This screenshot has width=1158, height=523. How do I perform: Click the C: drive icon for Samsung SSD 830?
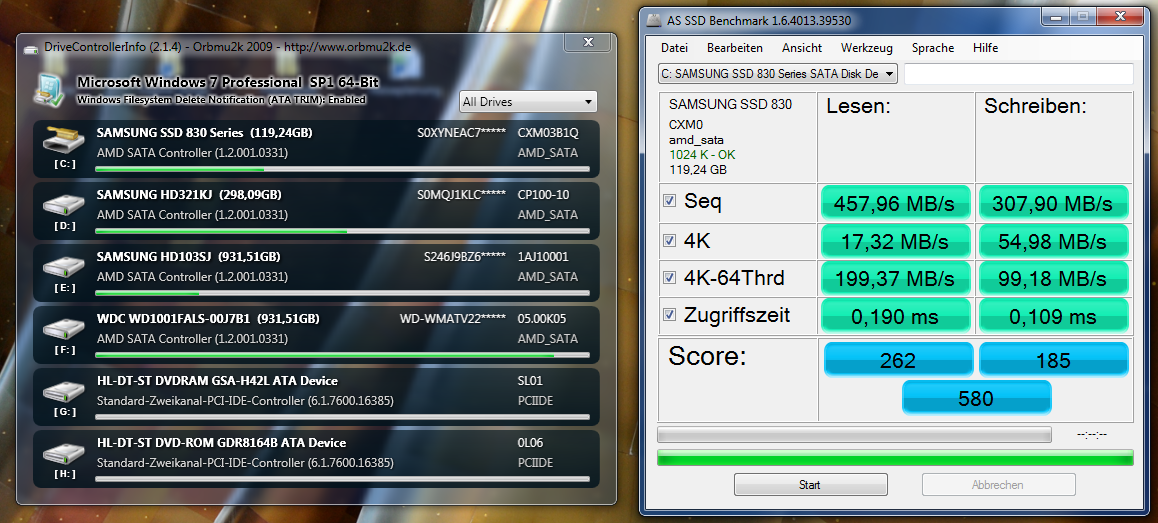[65, 140]
